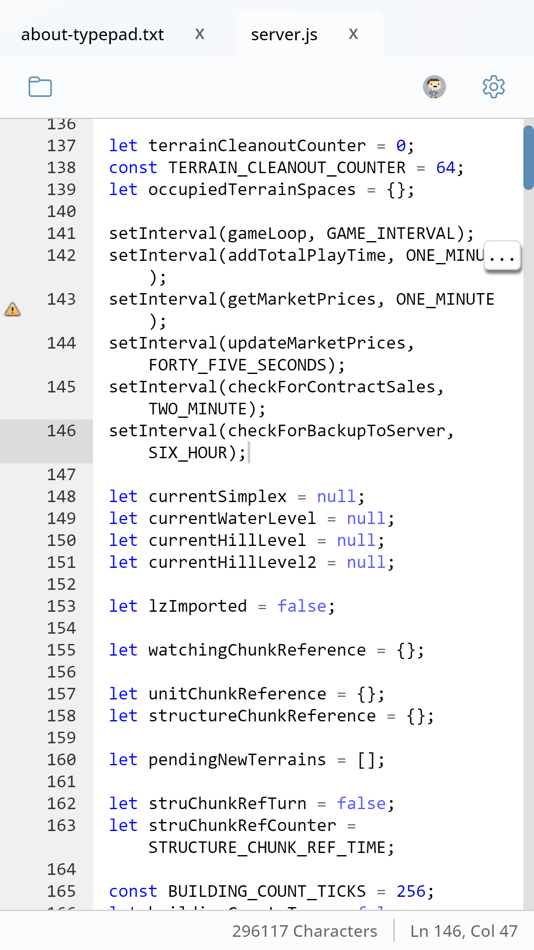534x950 pixels.
Task: Click FORTY_FIVE_SECONDS constant
Action: click(238, 365)
